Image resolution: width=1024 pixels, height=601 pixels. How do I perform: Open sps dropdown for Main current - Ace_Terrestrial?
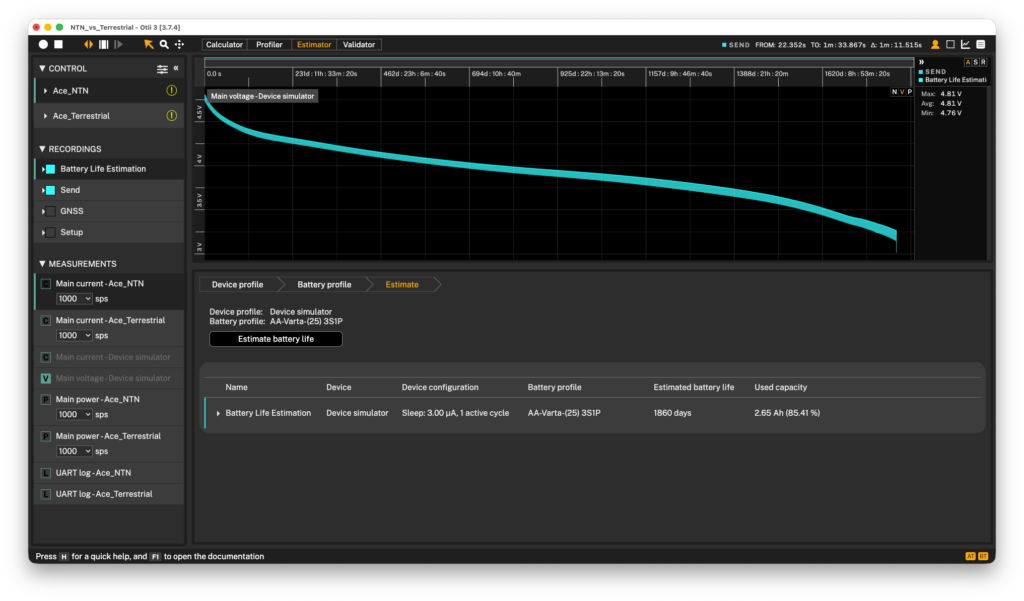click(x=74, y=336)
